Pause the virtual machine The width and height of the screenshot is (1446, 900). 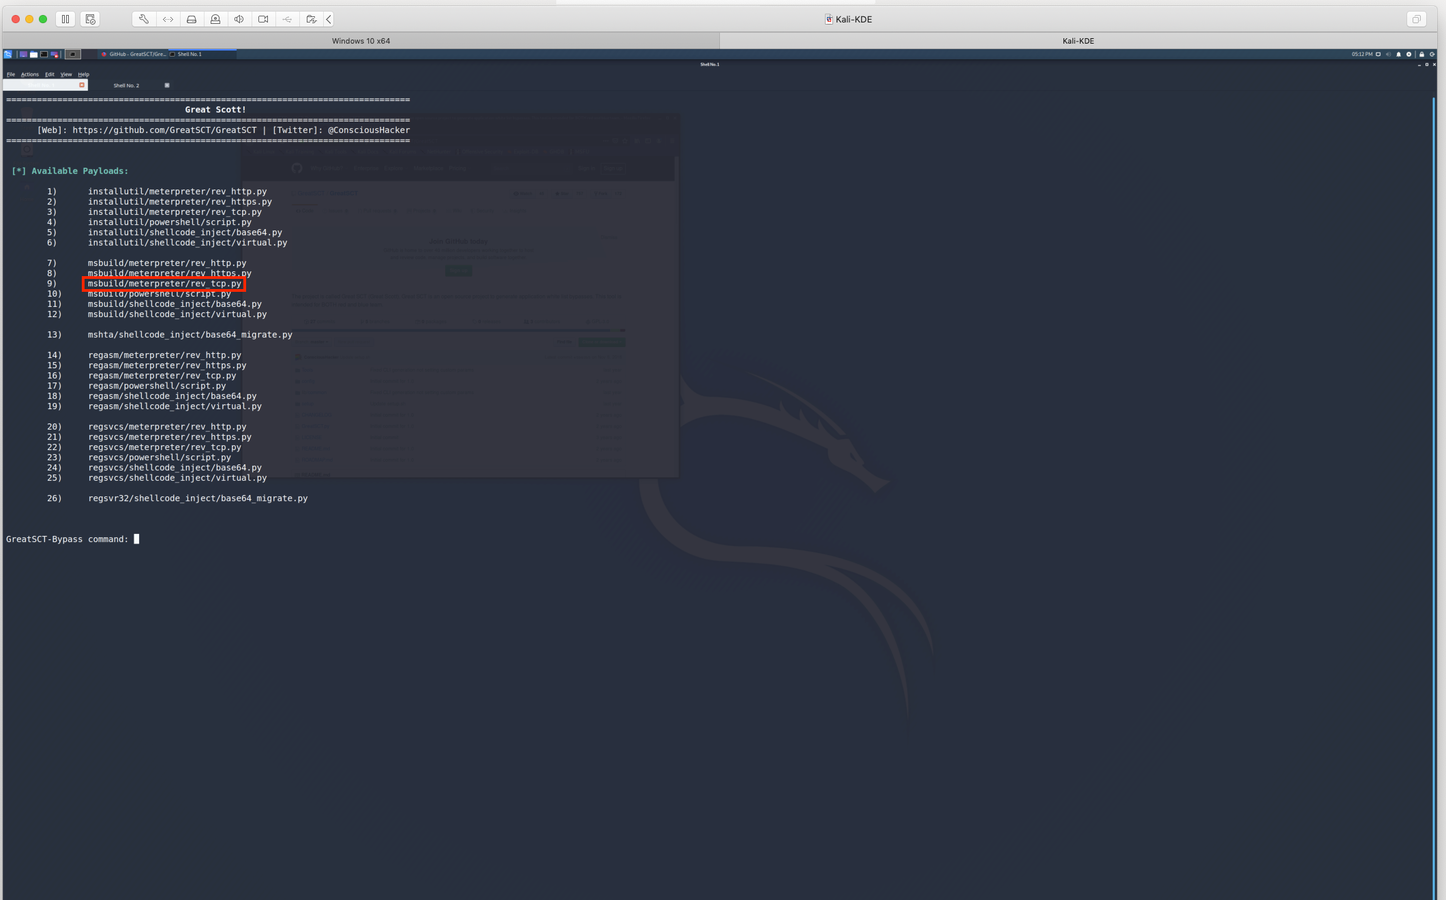click(x=66, y=19)
